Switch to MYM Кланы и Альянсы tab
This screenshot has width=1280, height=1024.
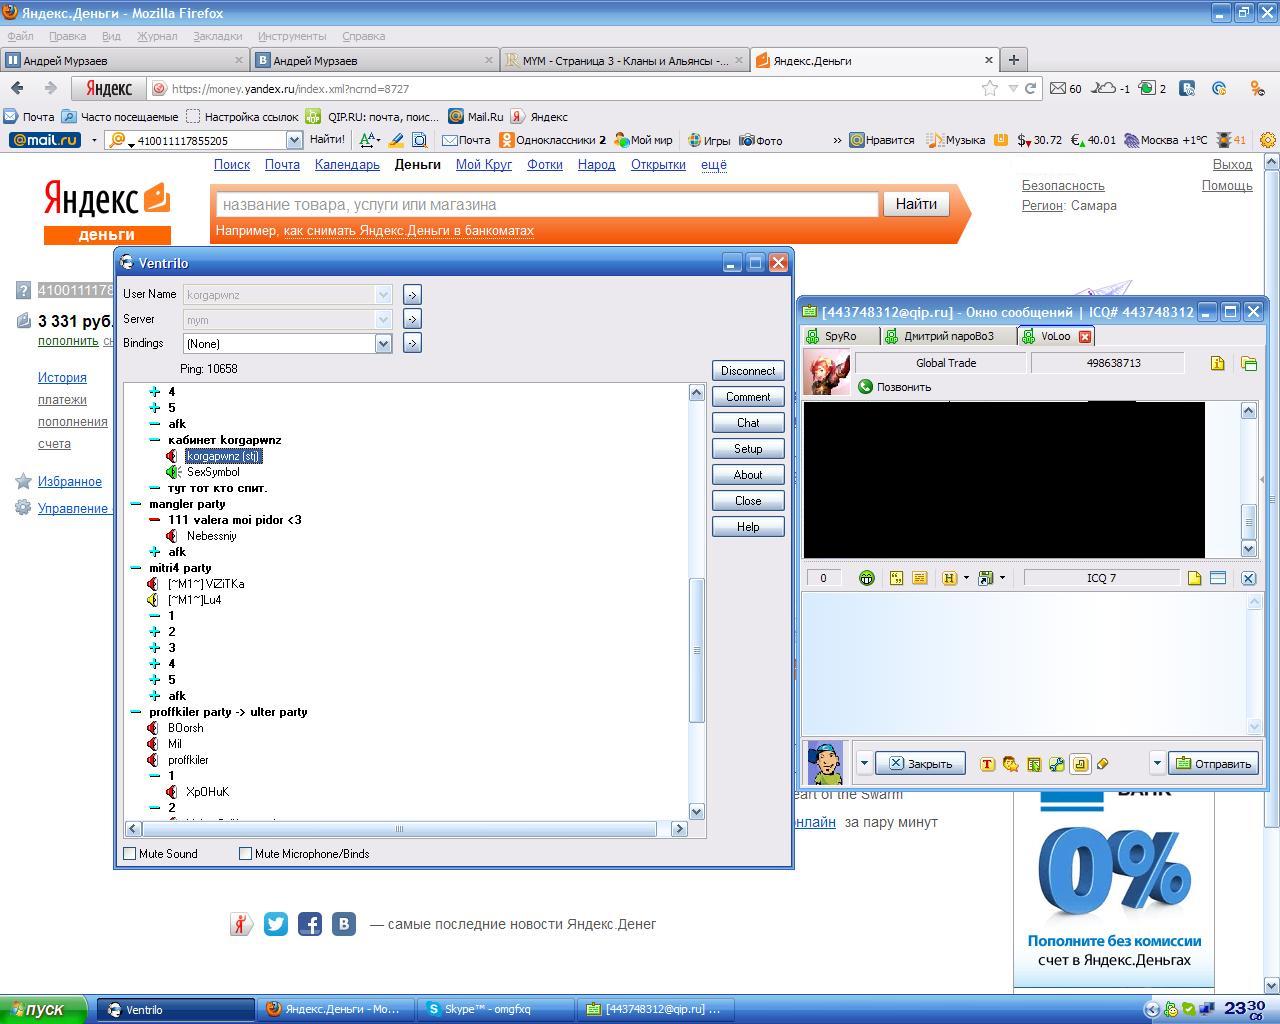[x=625, y=60]
